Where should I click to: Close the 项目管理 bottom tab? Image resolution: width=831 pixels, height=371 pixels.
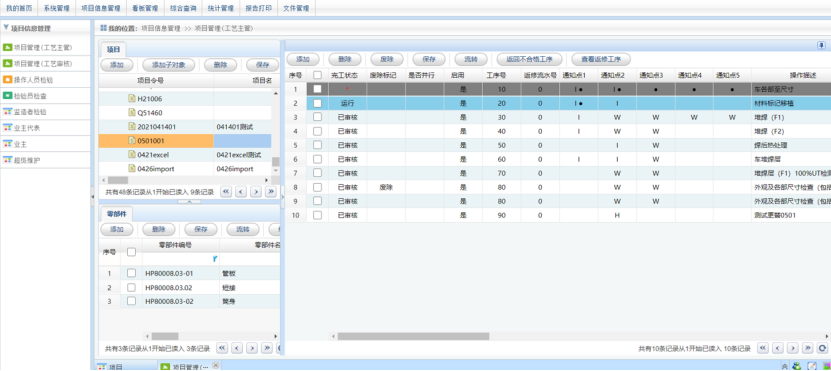pos(215,365)
